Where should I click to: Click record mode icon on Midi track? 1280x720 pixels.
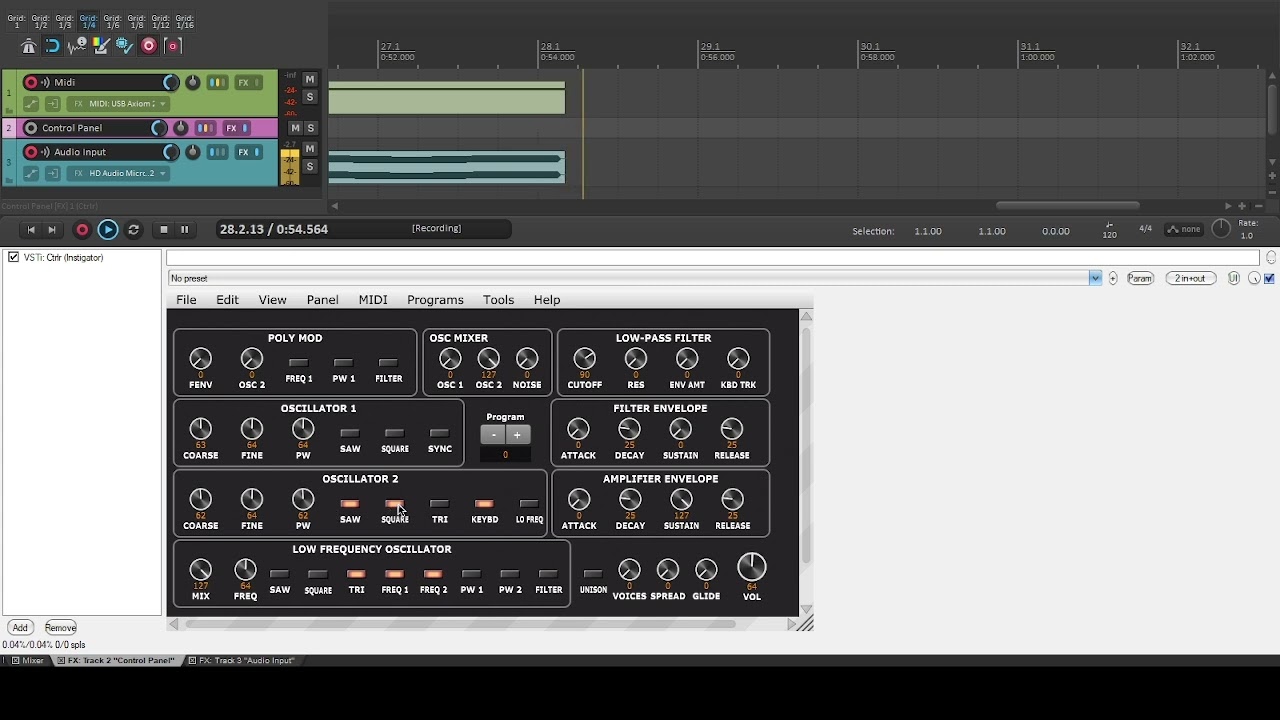pos(53,104)
